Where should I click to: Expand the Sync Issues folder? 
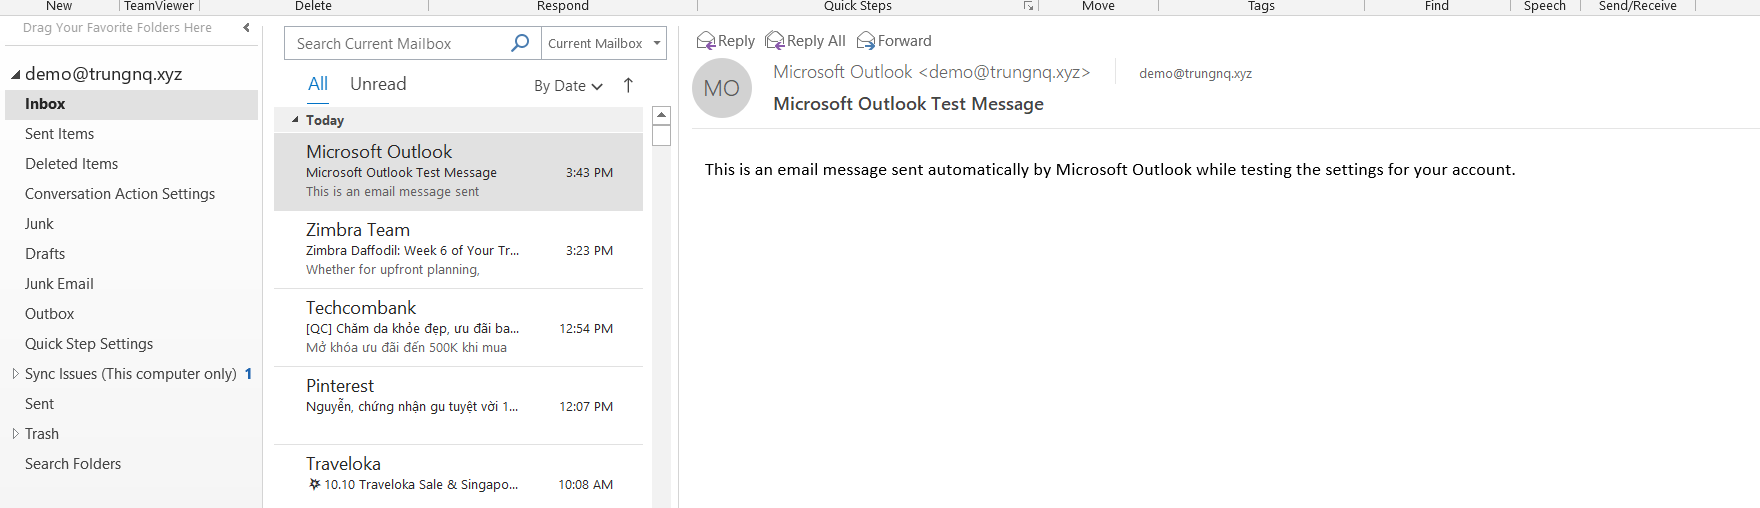tap(15, 374)
